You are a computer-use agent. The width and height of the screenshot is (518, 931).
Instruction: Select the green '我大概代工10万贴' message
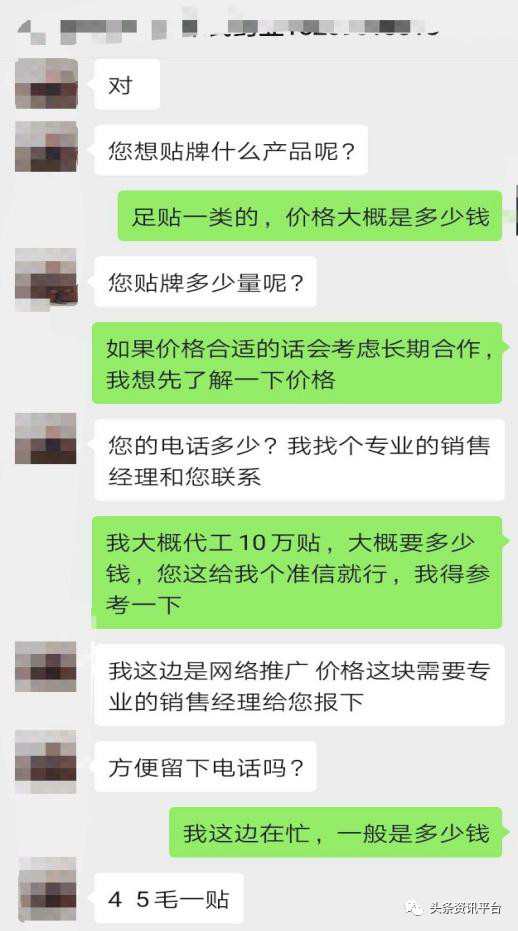tap(297, 572)
